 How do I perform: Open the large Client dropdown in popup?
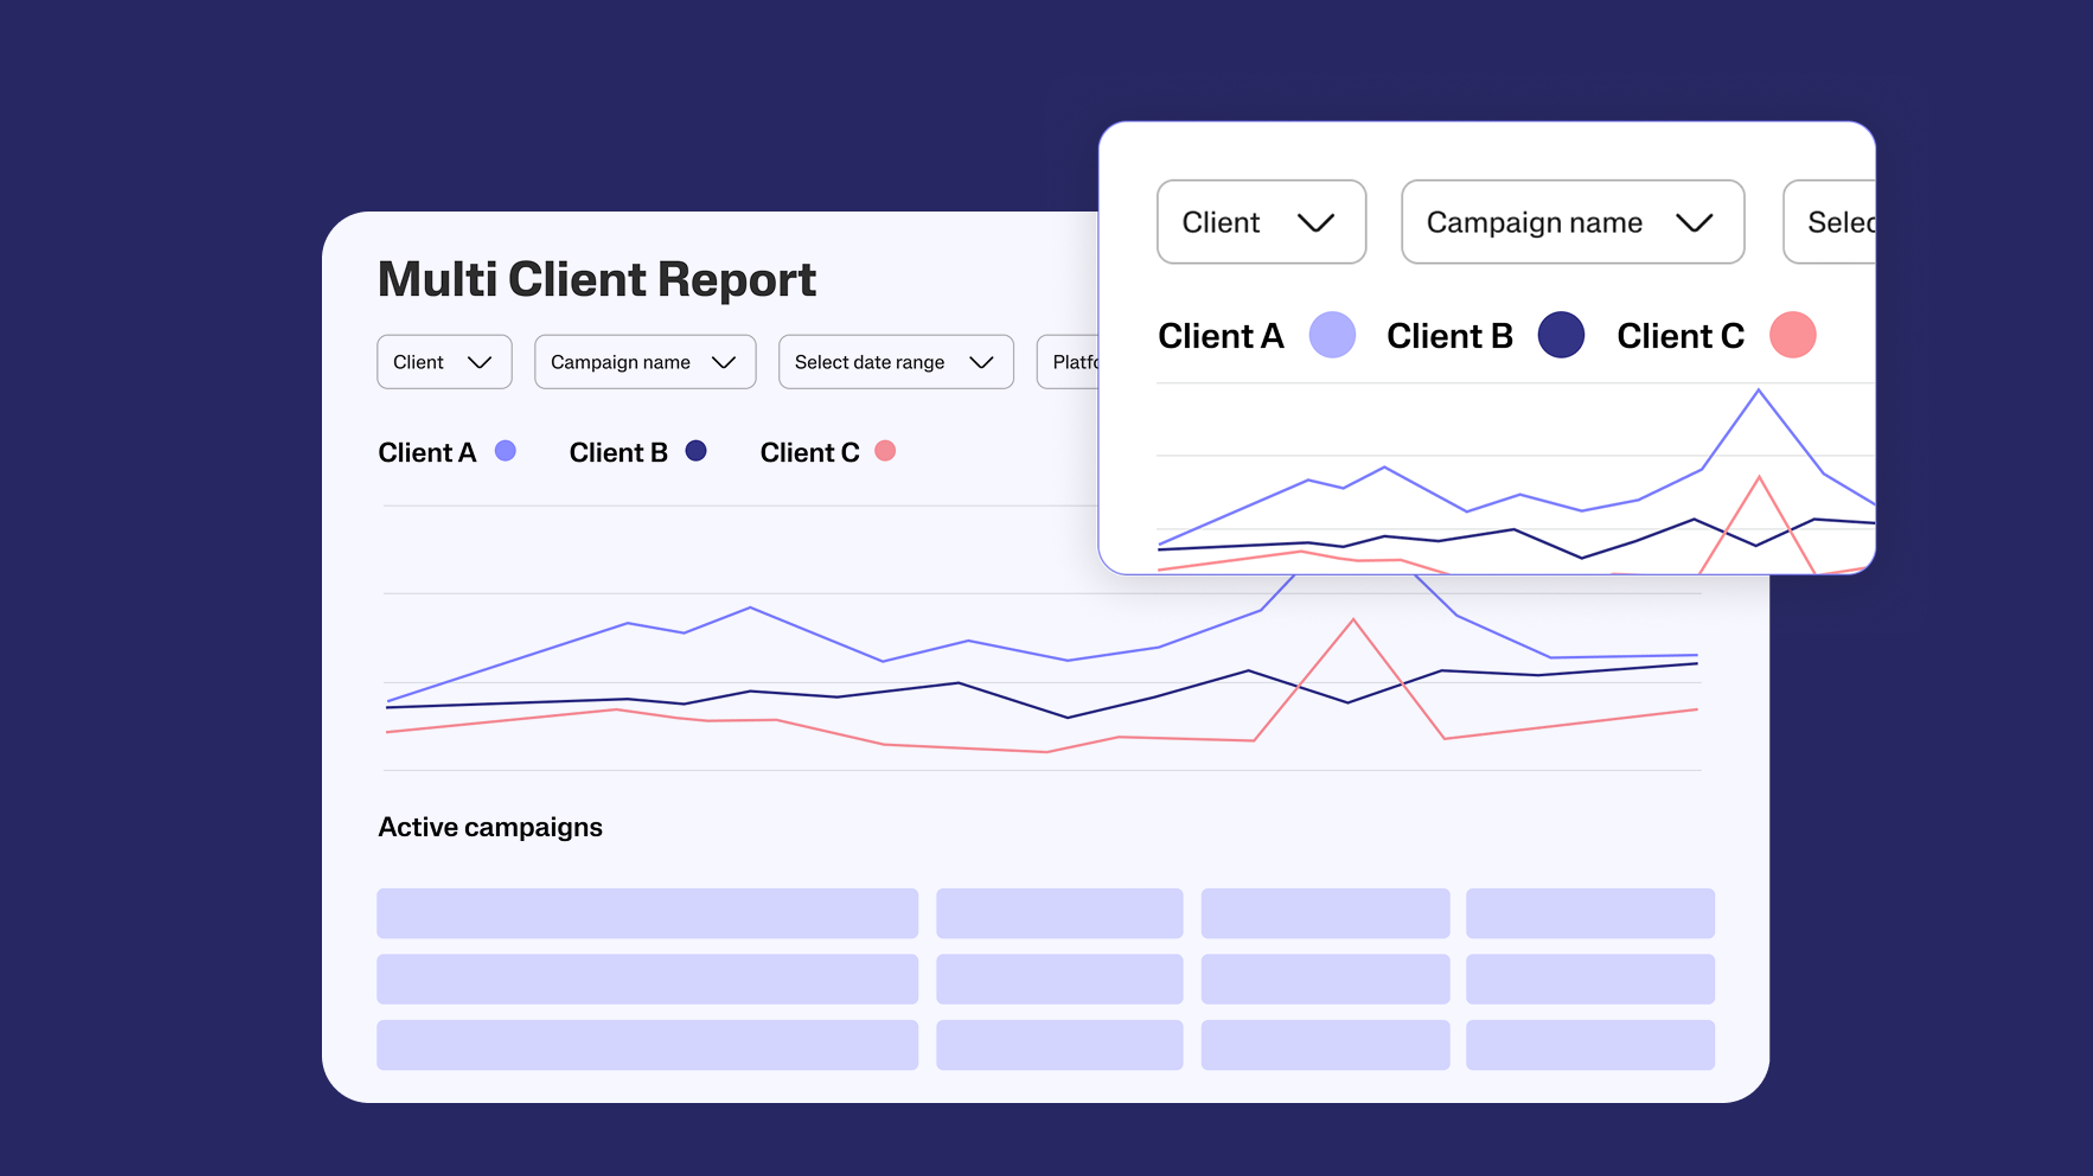coord(1261,222)
